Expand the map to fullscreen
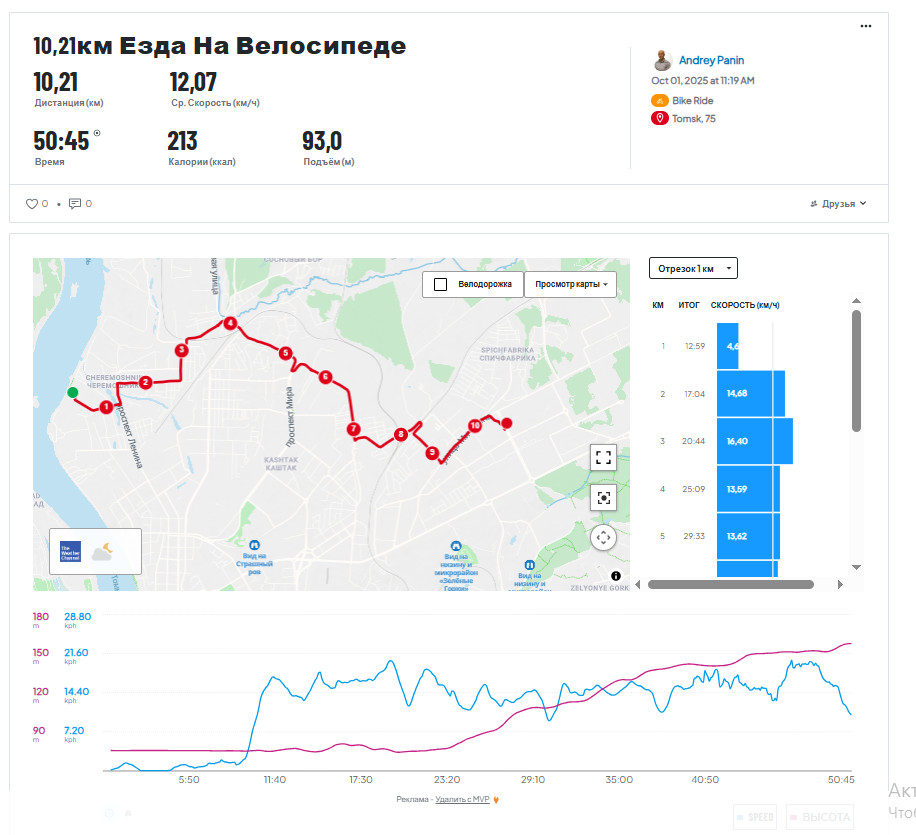This screenshot has height=835, width=916. click(x=603, y=457)
